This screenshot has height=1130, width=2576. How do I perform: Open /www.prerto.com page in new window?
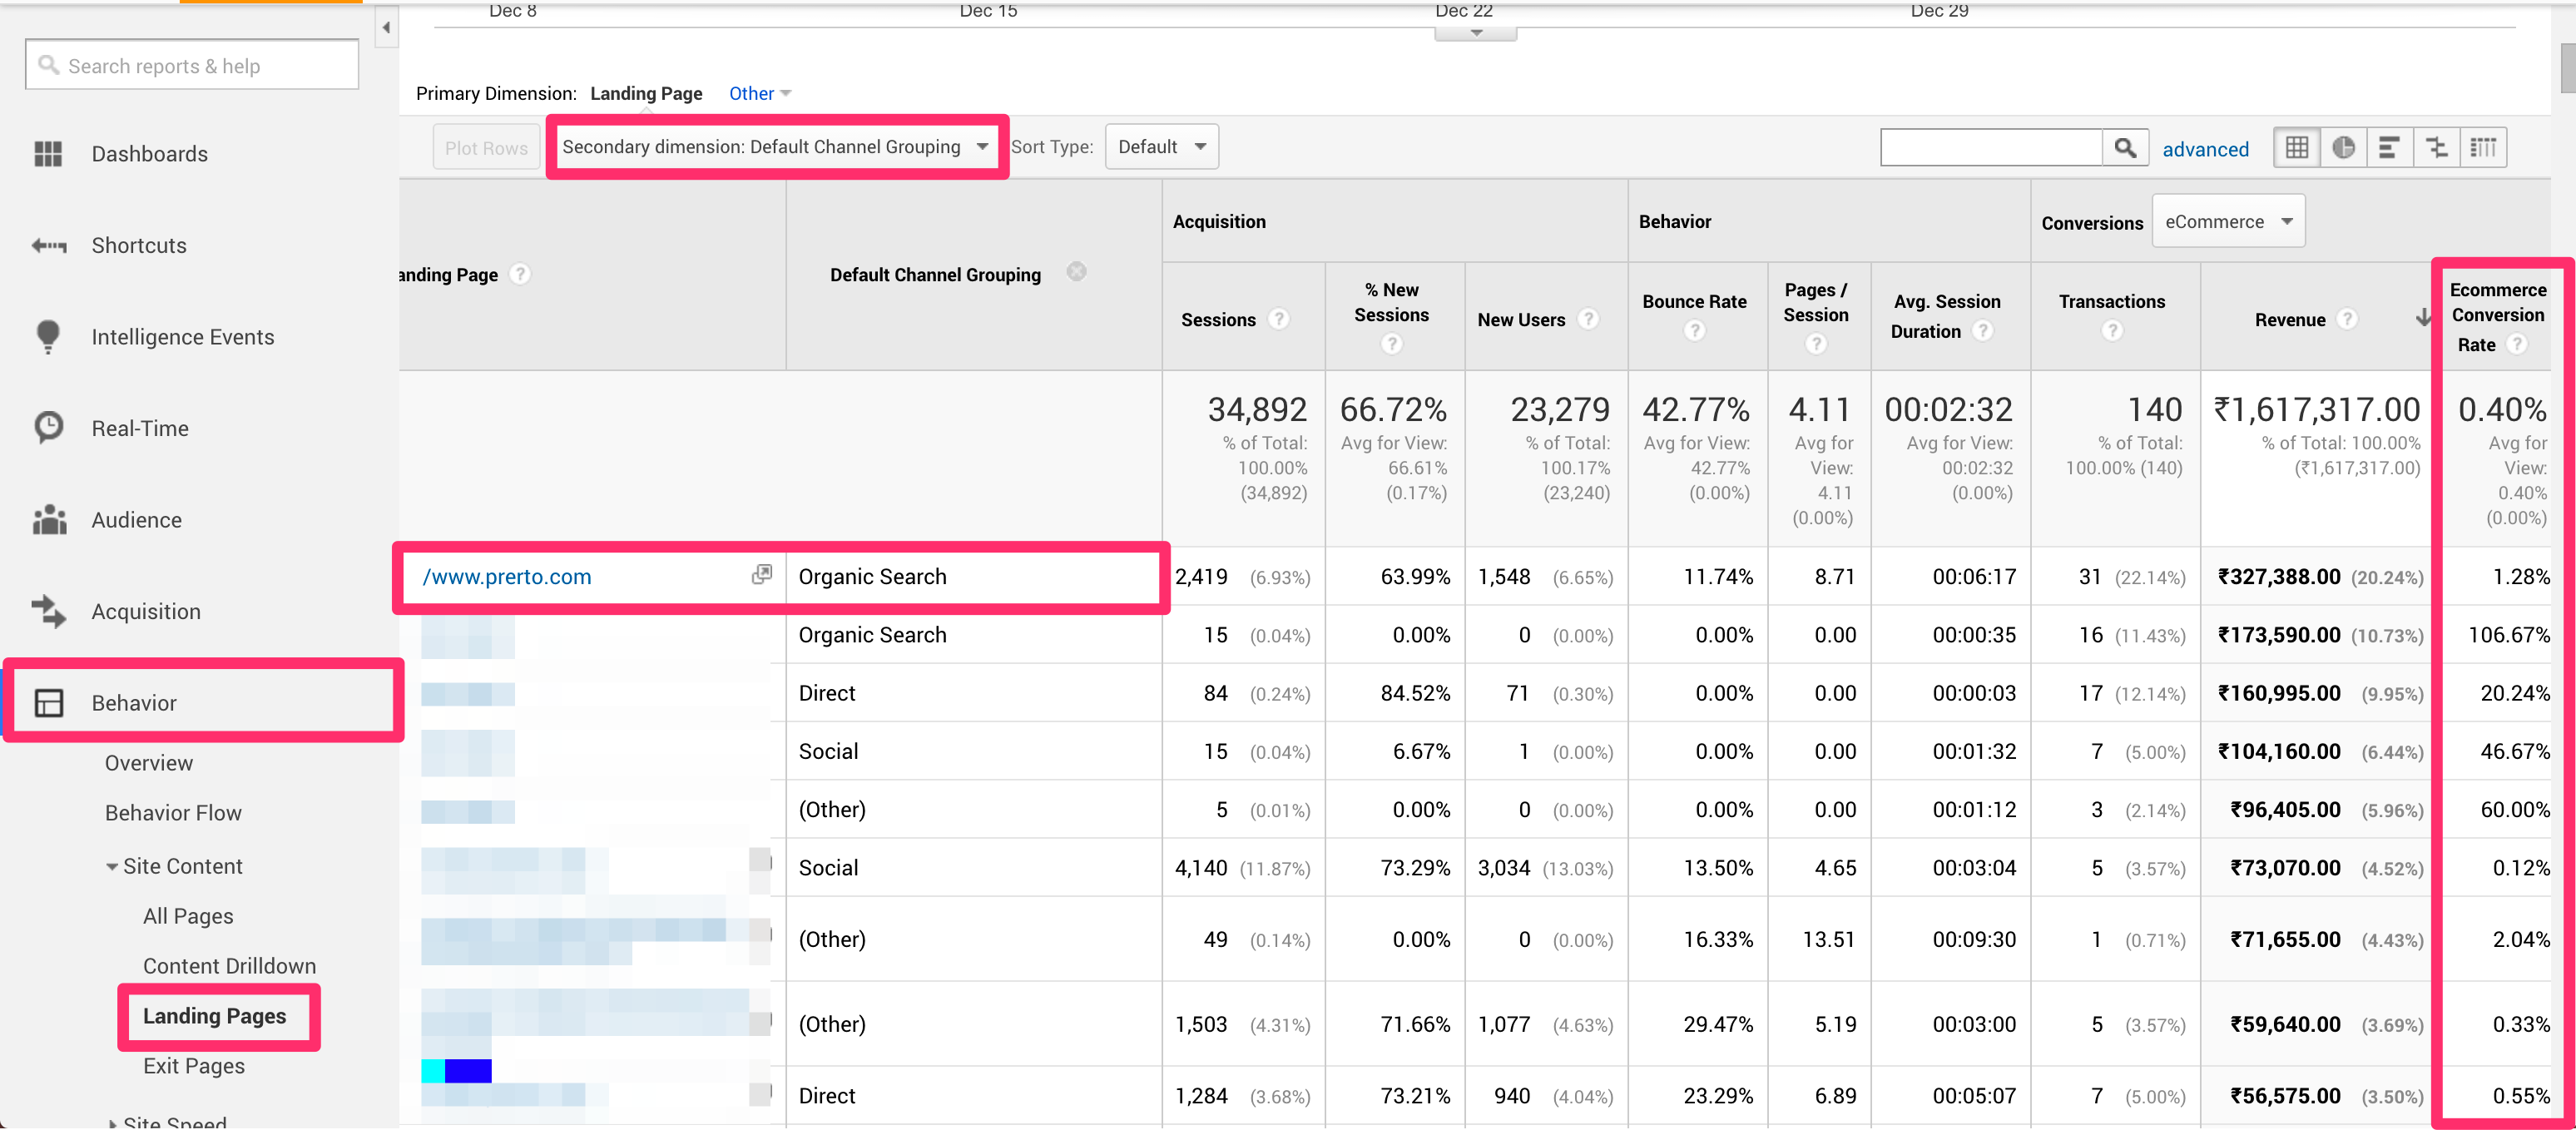762,574
